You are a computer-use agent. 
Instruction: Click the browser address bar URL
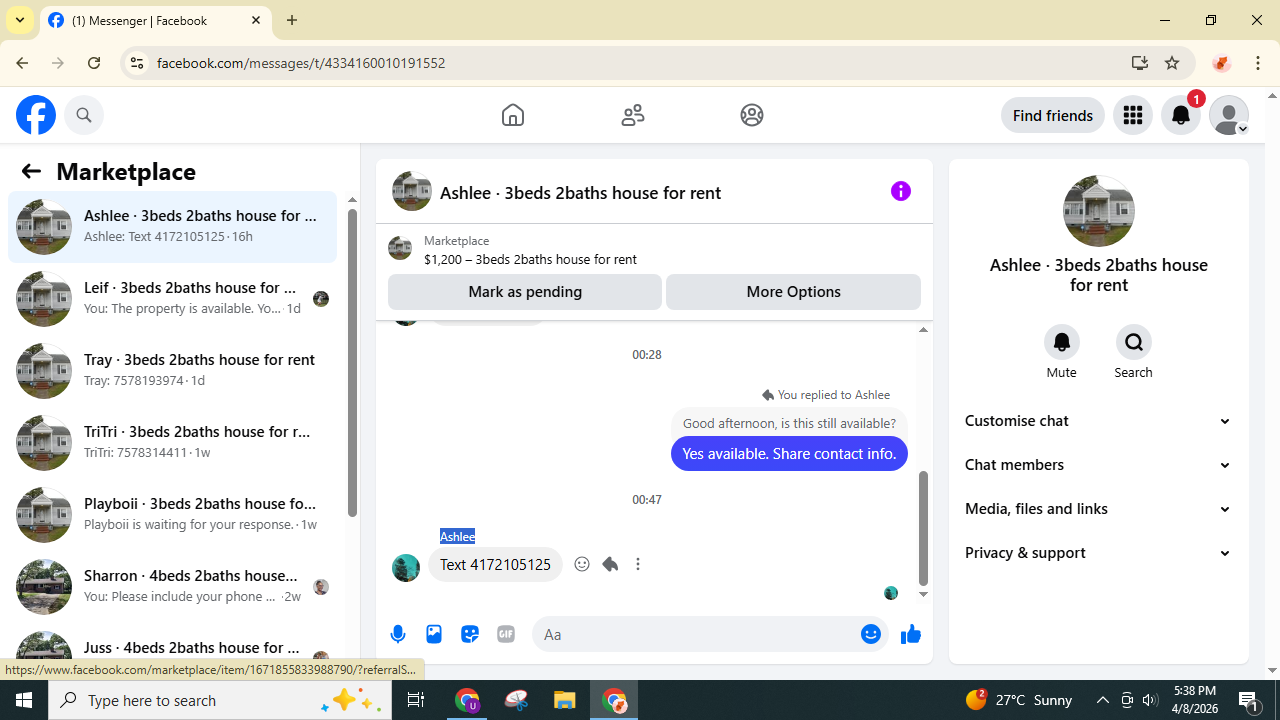[x=301, y=63]
